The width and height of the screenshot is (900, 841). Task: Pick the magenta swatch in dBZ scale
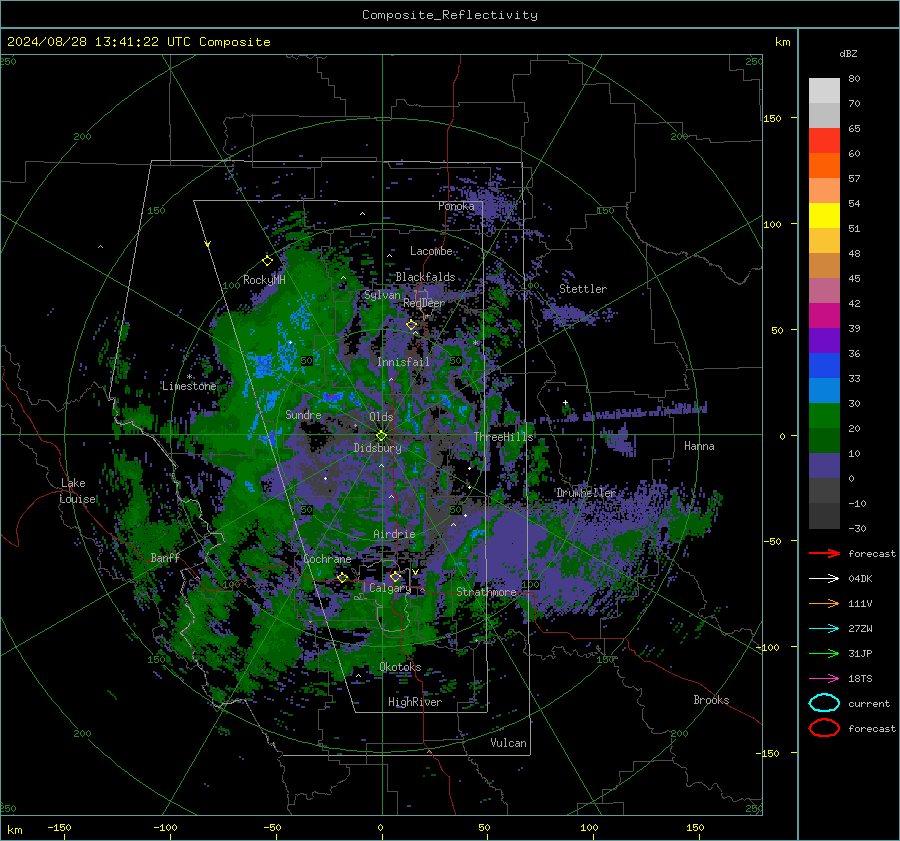tap(824, 316)
